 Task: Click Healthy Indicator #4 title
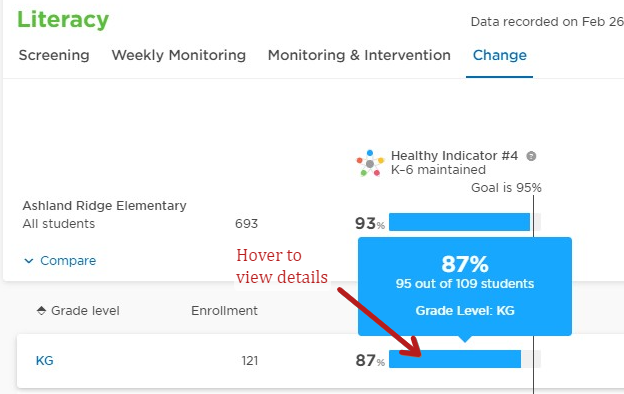(x=454, y=156)
